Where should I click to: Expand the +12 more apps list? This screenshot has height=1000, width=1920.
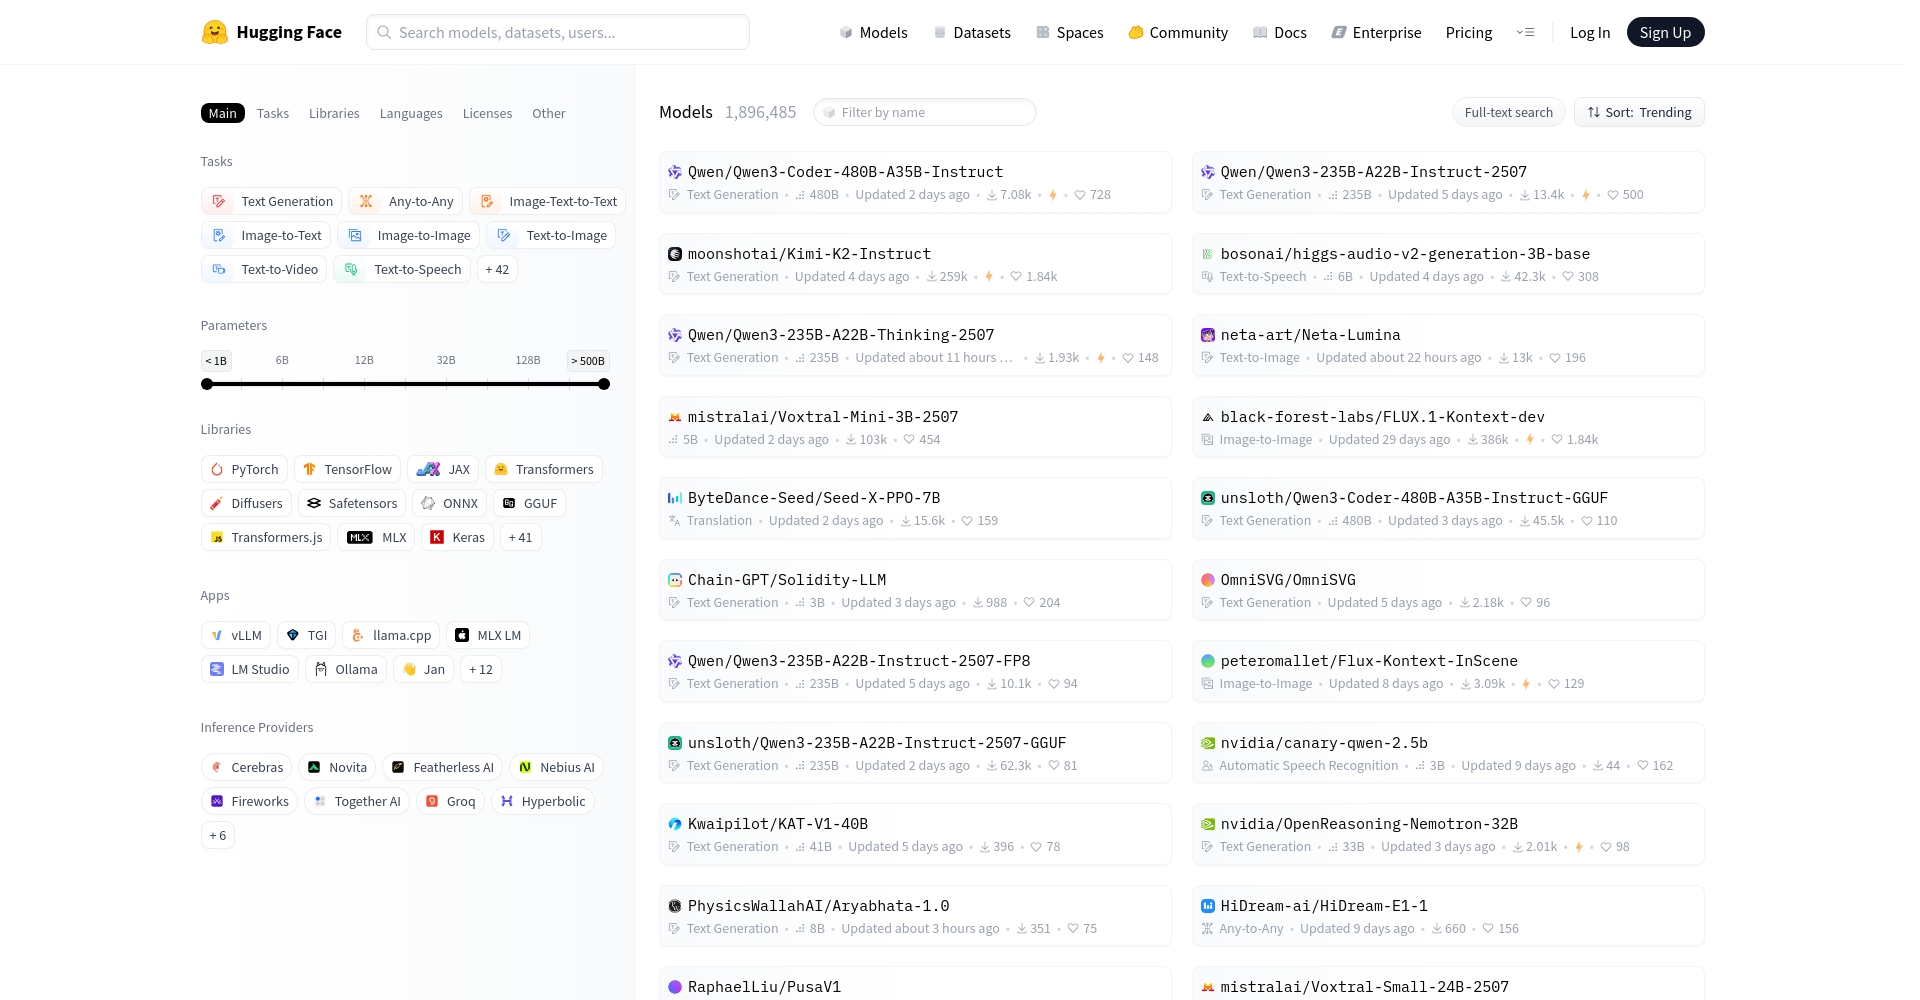(x=481, y=669)
